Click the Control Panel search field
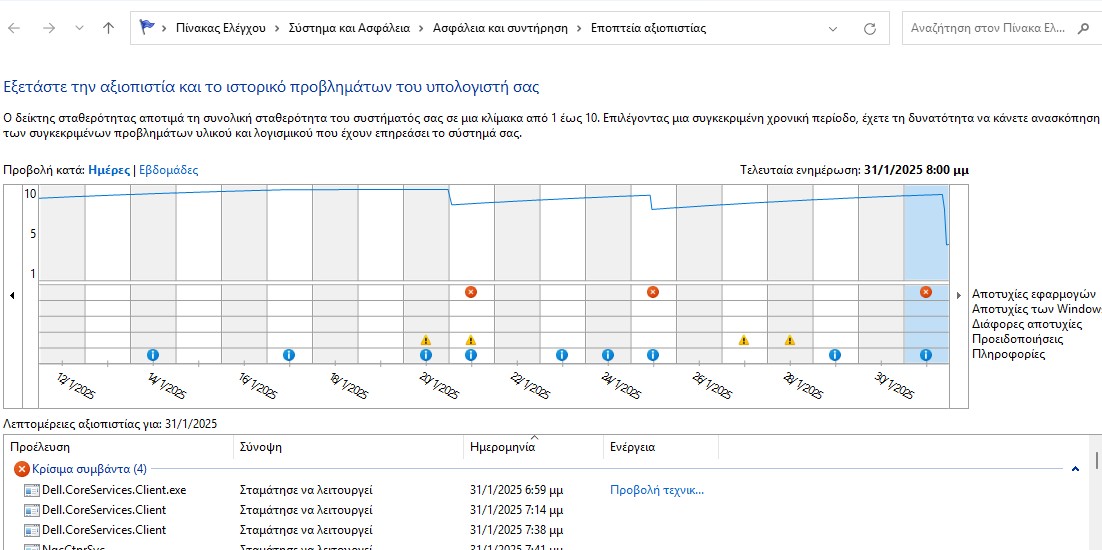The width and height of the screenshot is (1102, 550). (x=987, y=29)
